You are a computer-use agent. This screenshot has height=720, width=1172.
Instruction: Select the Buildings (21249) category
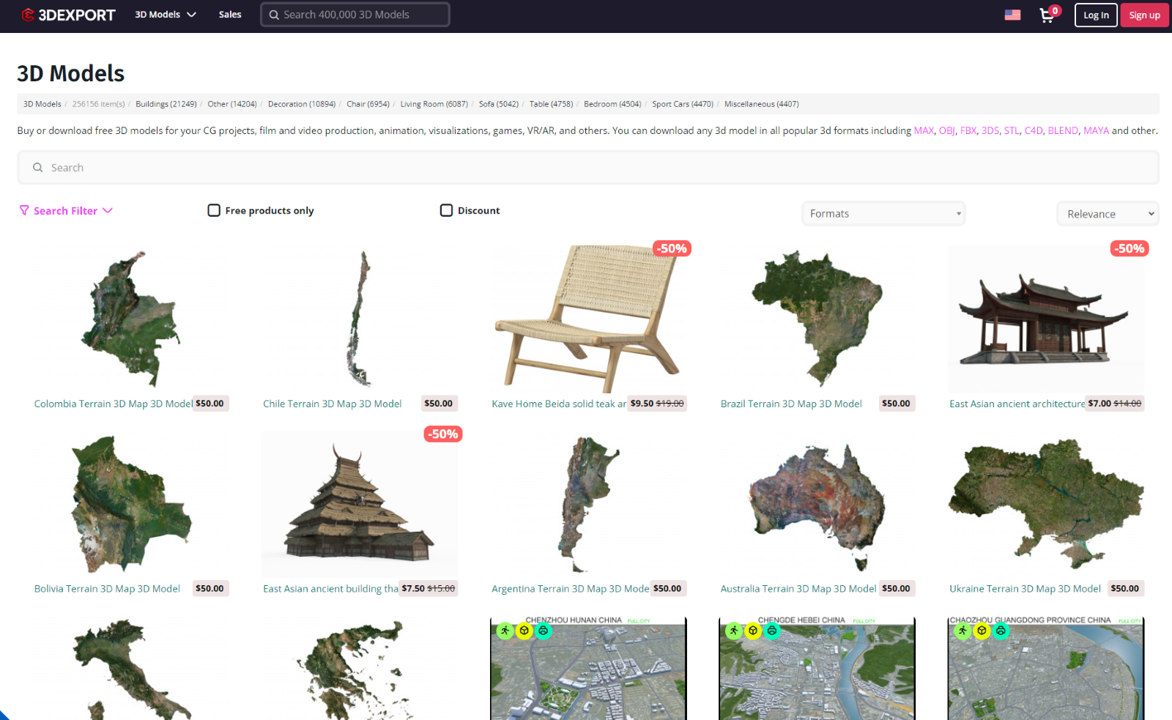tap(166, 104)
